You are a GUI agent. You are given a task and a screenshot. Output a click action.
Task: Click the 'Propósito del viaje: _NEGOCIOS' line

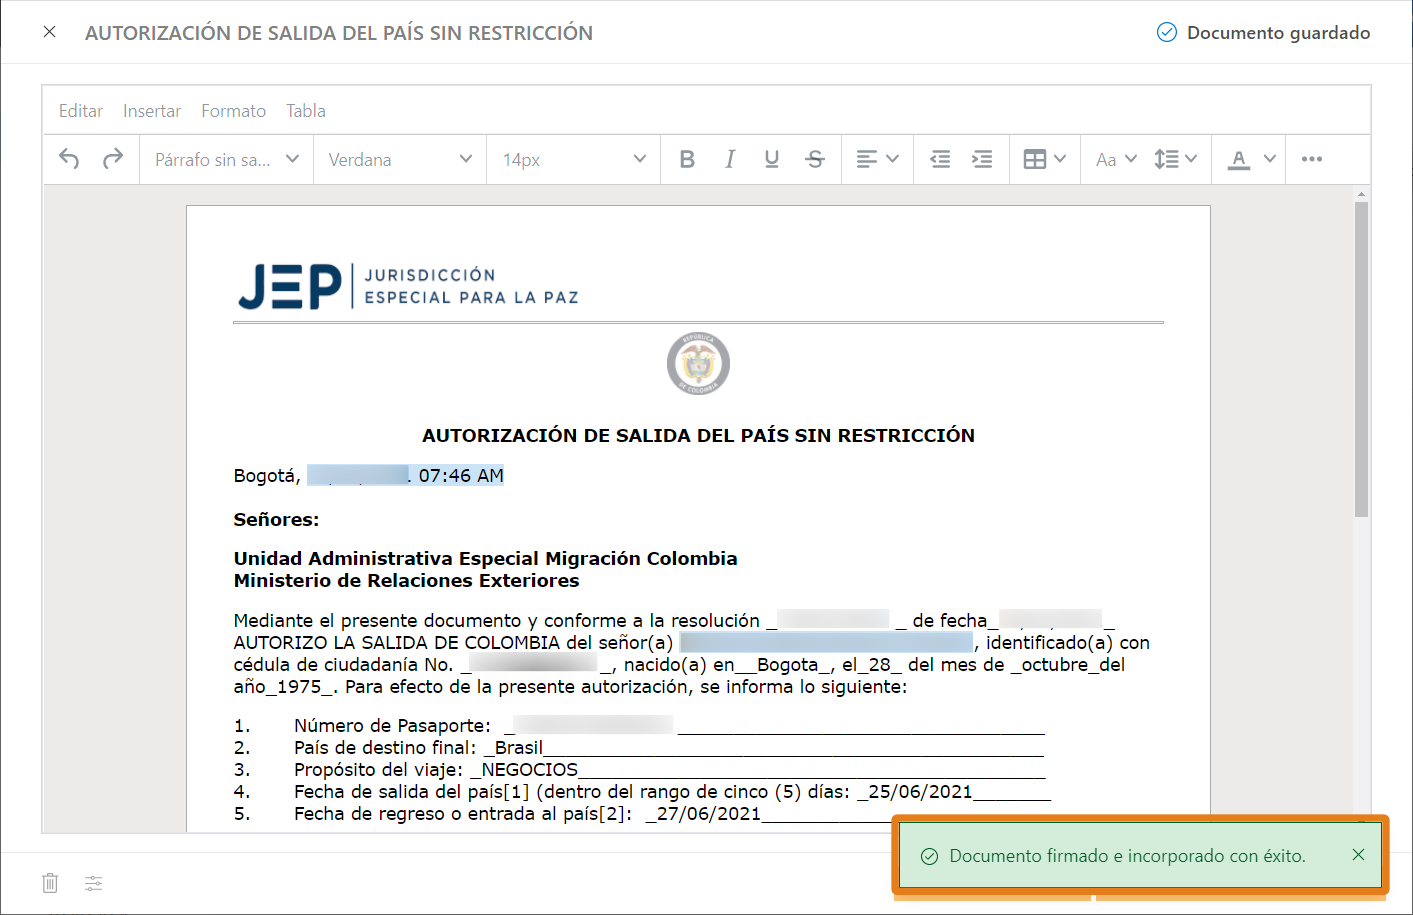(x=639, y=770)
